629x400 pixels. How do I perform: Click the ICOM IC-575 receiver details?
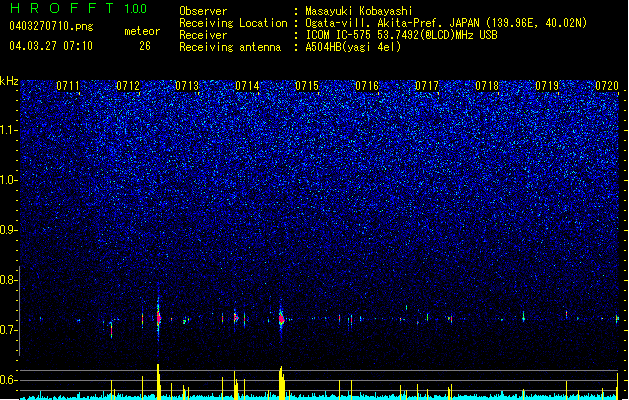coord(401,35)
